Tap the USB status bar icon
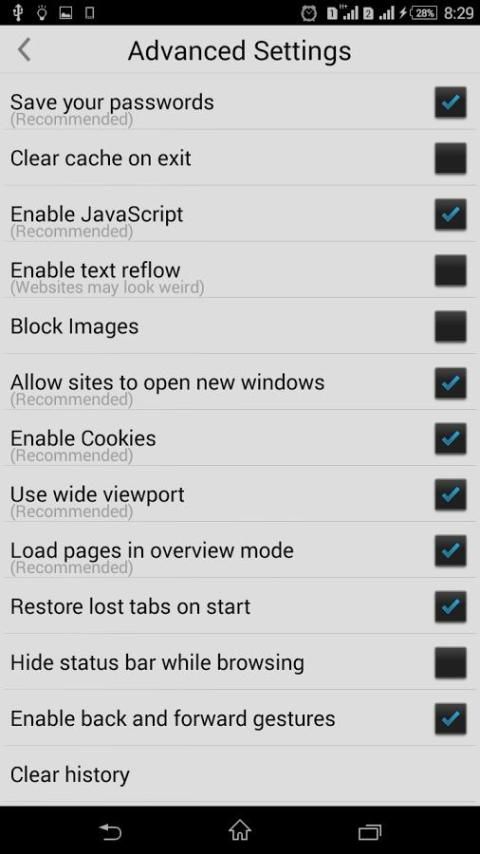 (17, 13)
